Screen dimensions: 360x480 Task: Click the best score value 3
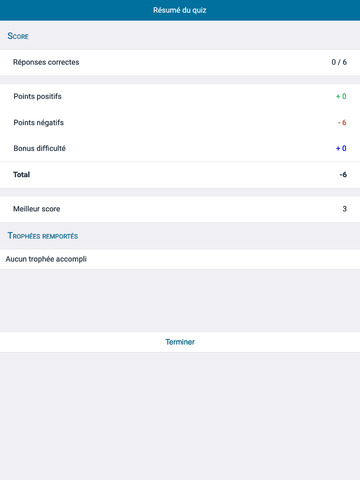345,209
